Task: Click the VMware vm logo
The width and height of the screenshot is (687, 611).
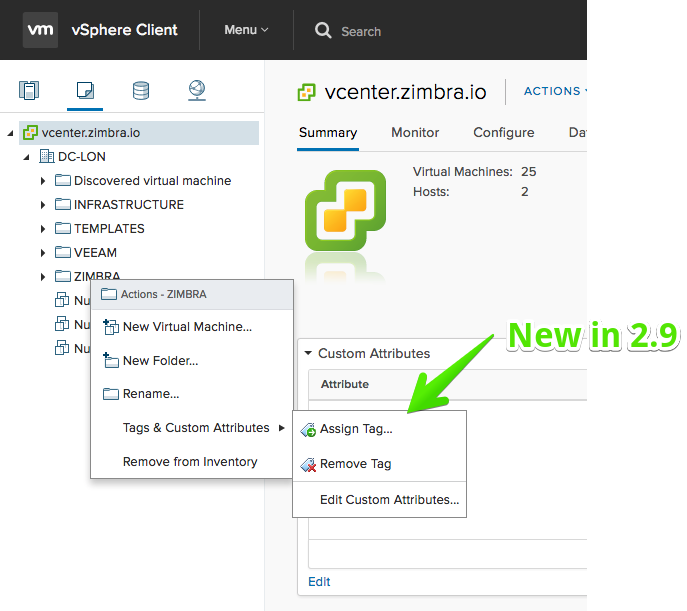Action: point(40,30)
